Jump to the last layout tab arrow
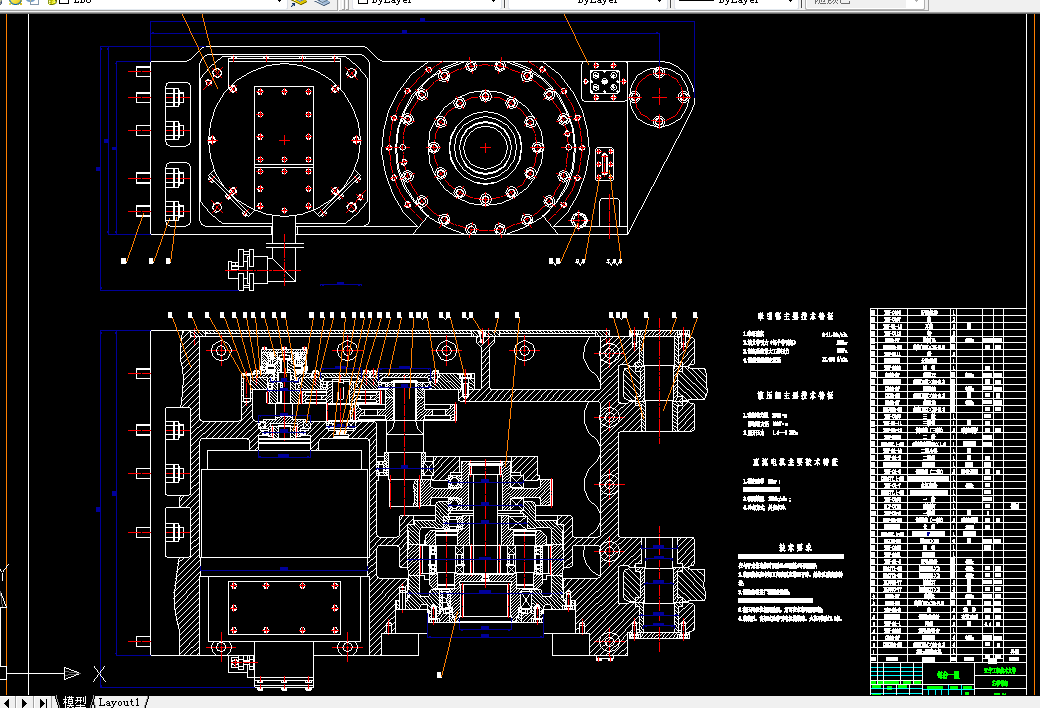This screenshot has height=708, width=1040. (43, 702)
